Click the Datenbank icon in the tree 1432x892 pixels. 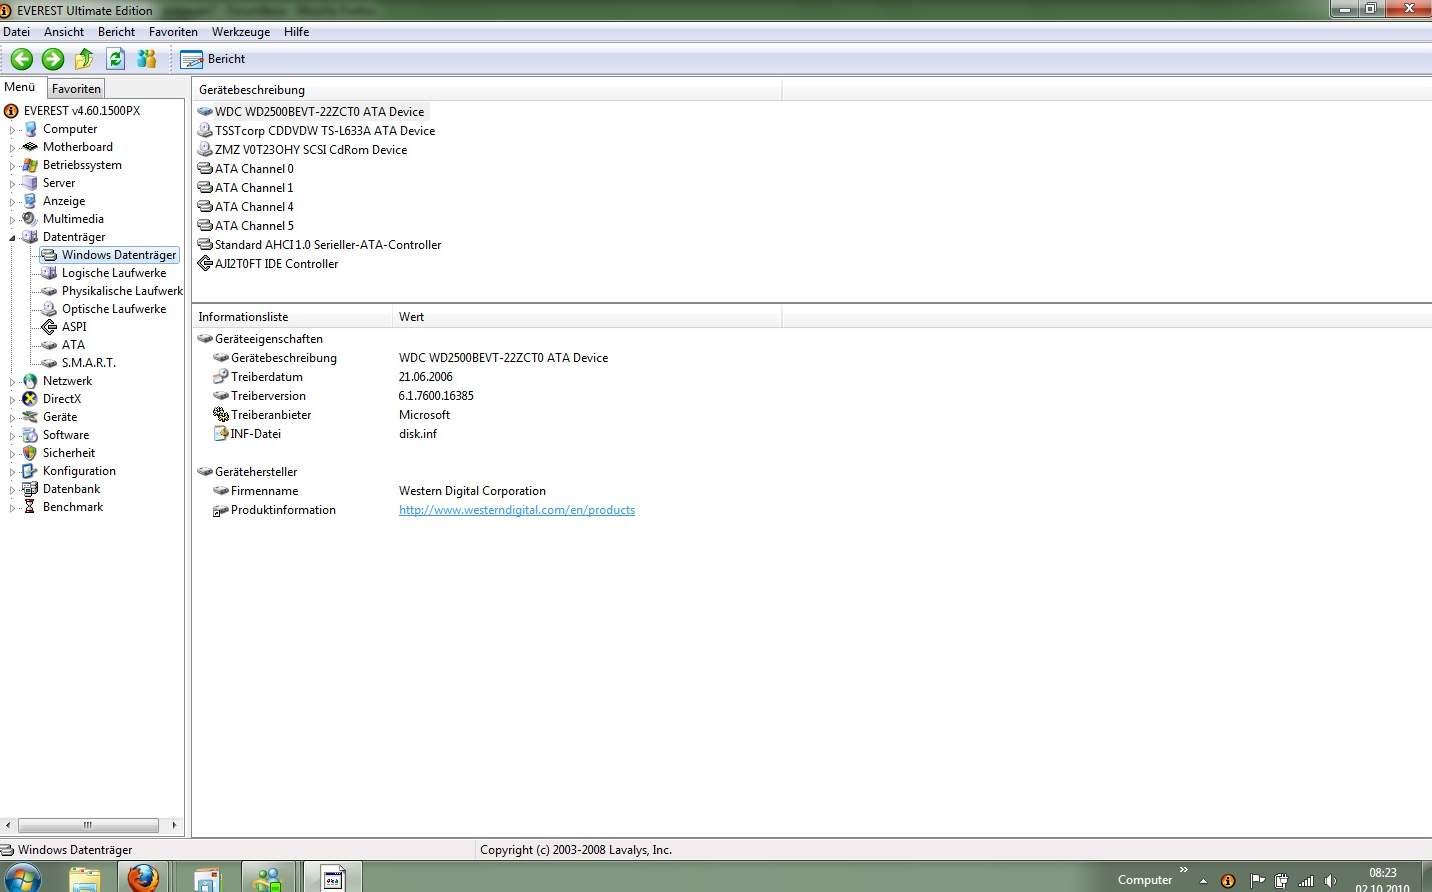click(x=30, y=489)
